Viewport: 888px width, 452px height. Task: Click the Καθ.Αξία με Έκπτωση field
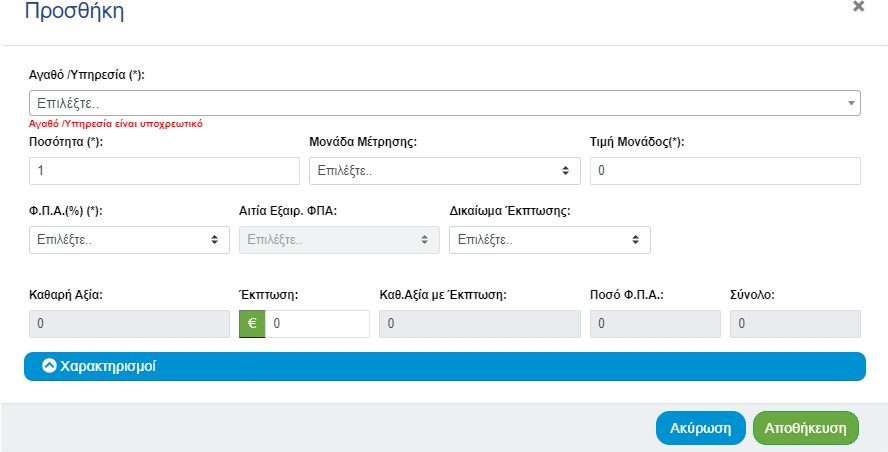coord(479,324)
